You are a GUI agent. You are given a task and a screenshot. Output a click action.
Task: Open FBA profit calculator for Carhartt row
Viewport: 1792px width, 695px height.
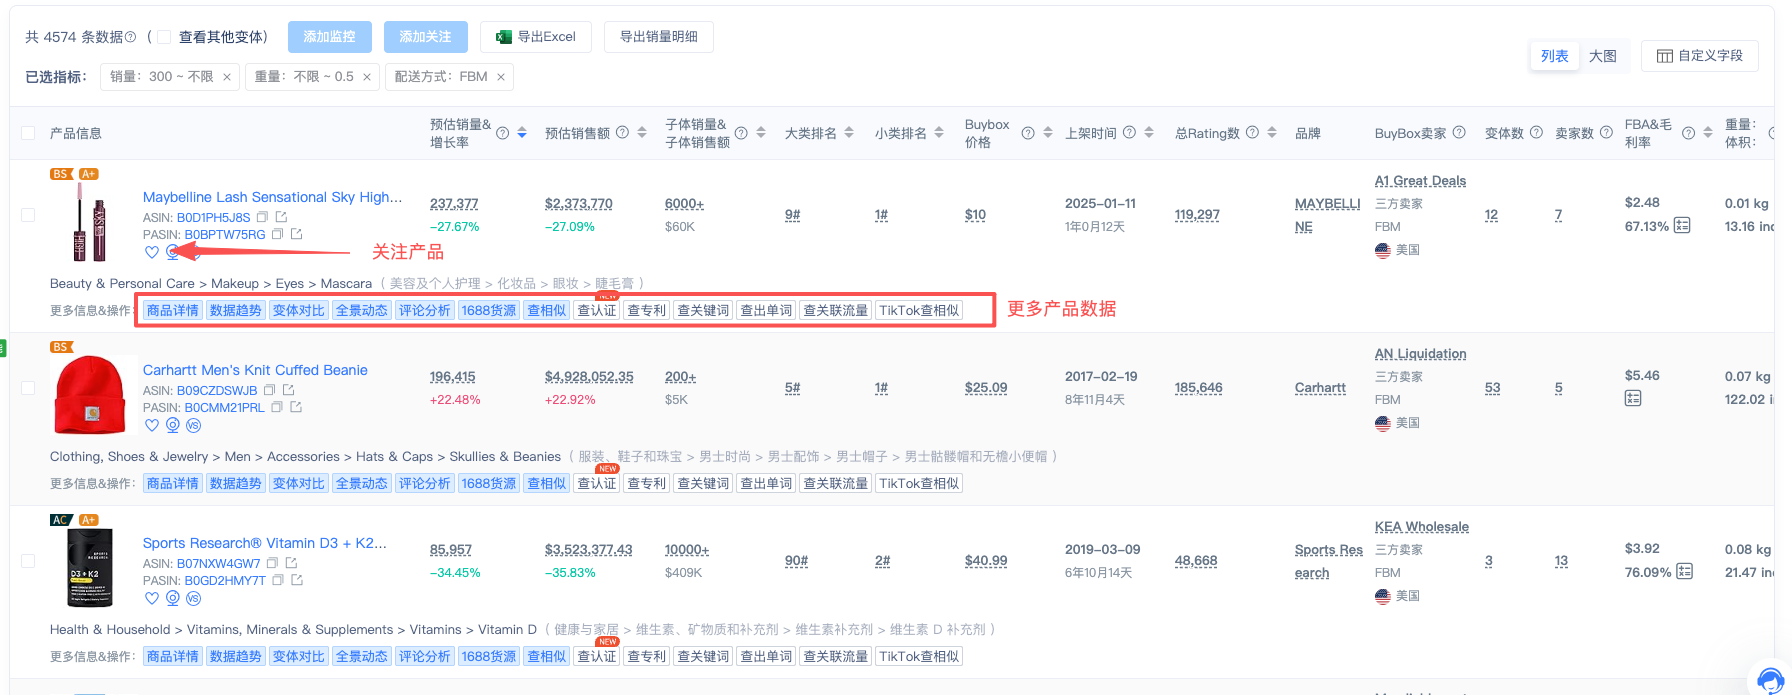[1633, 398]
